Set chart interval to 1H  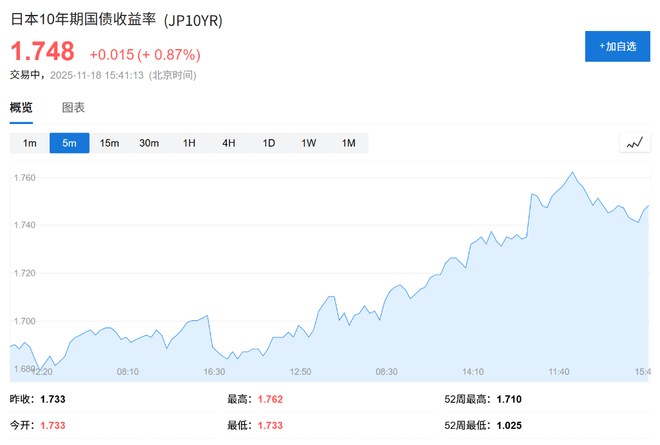pyautogui.click(x=189, y=143)
